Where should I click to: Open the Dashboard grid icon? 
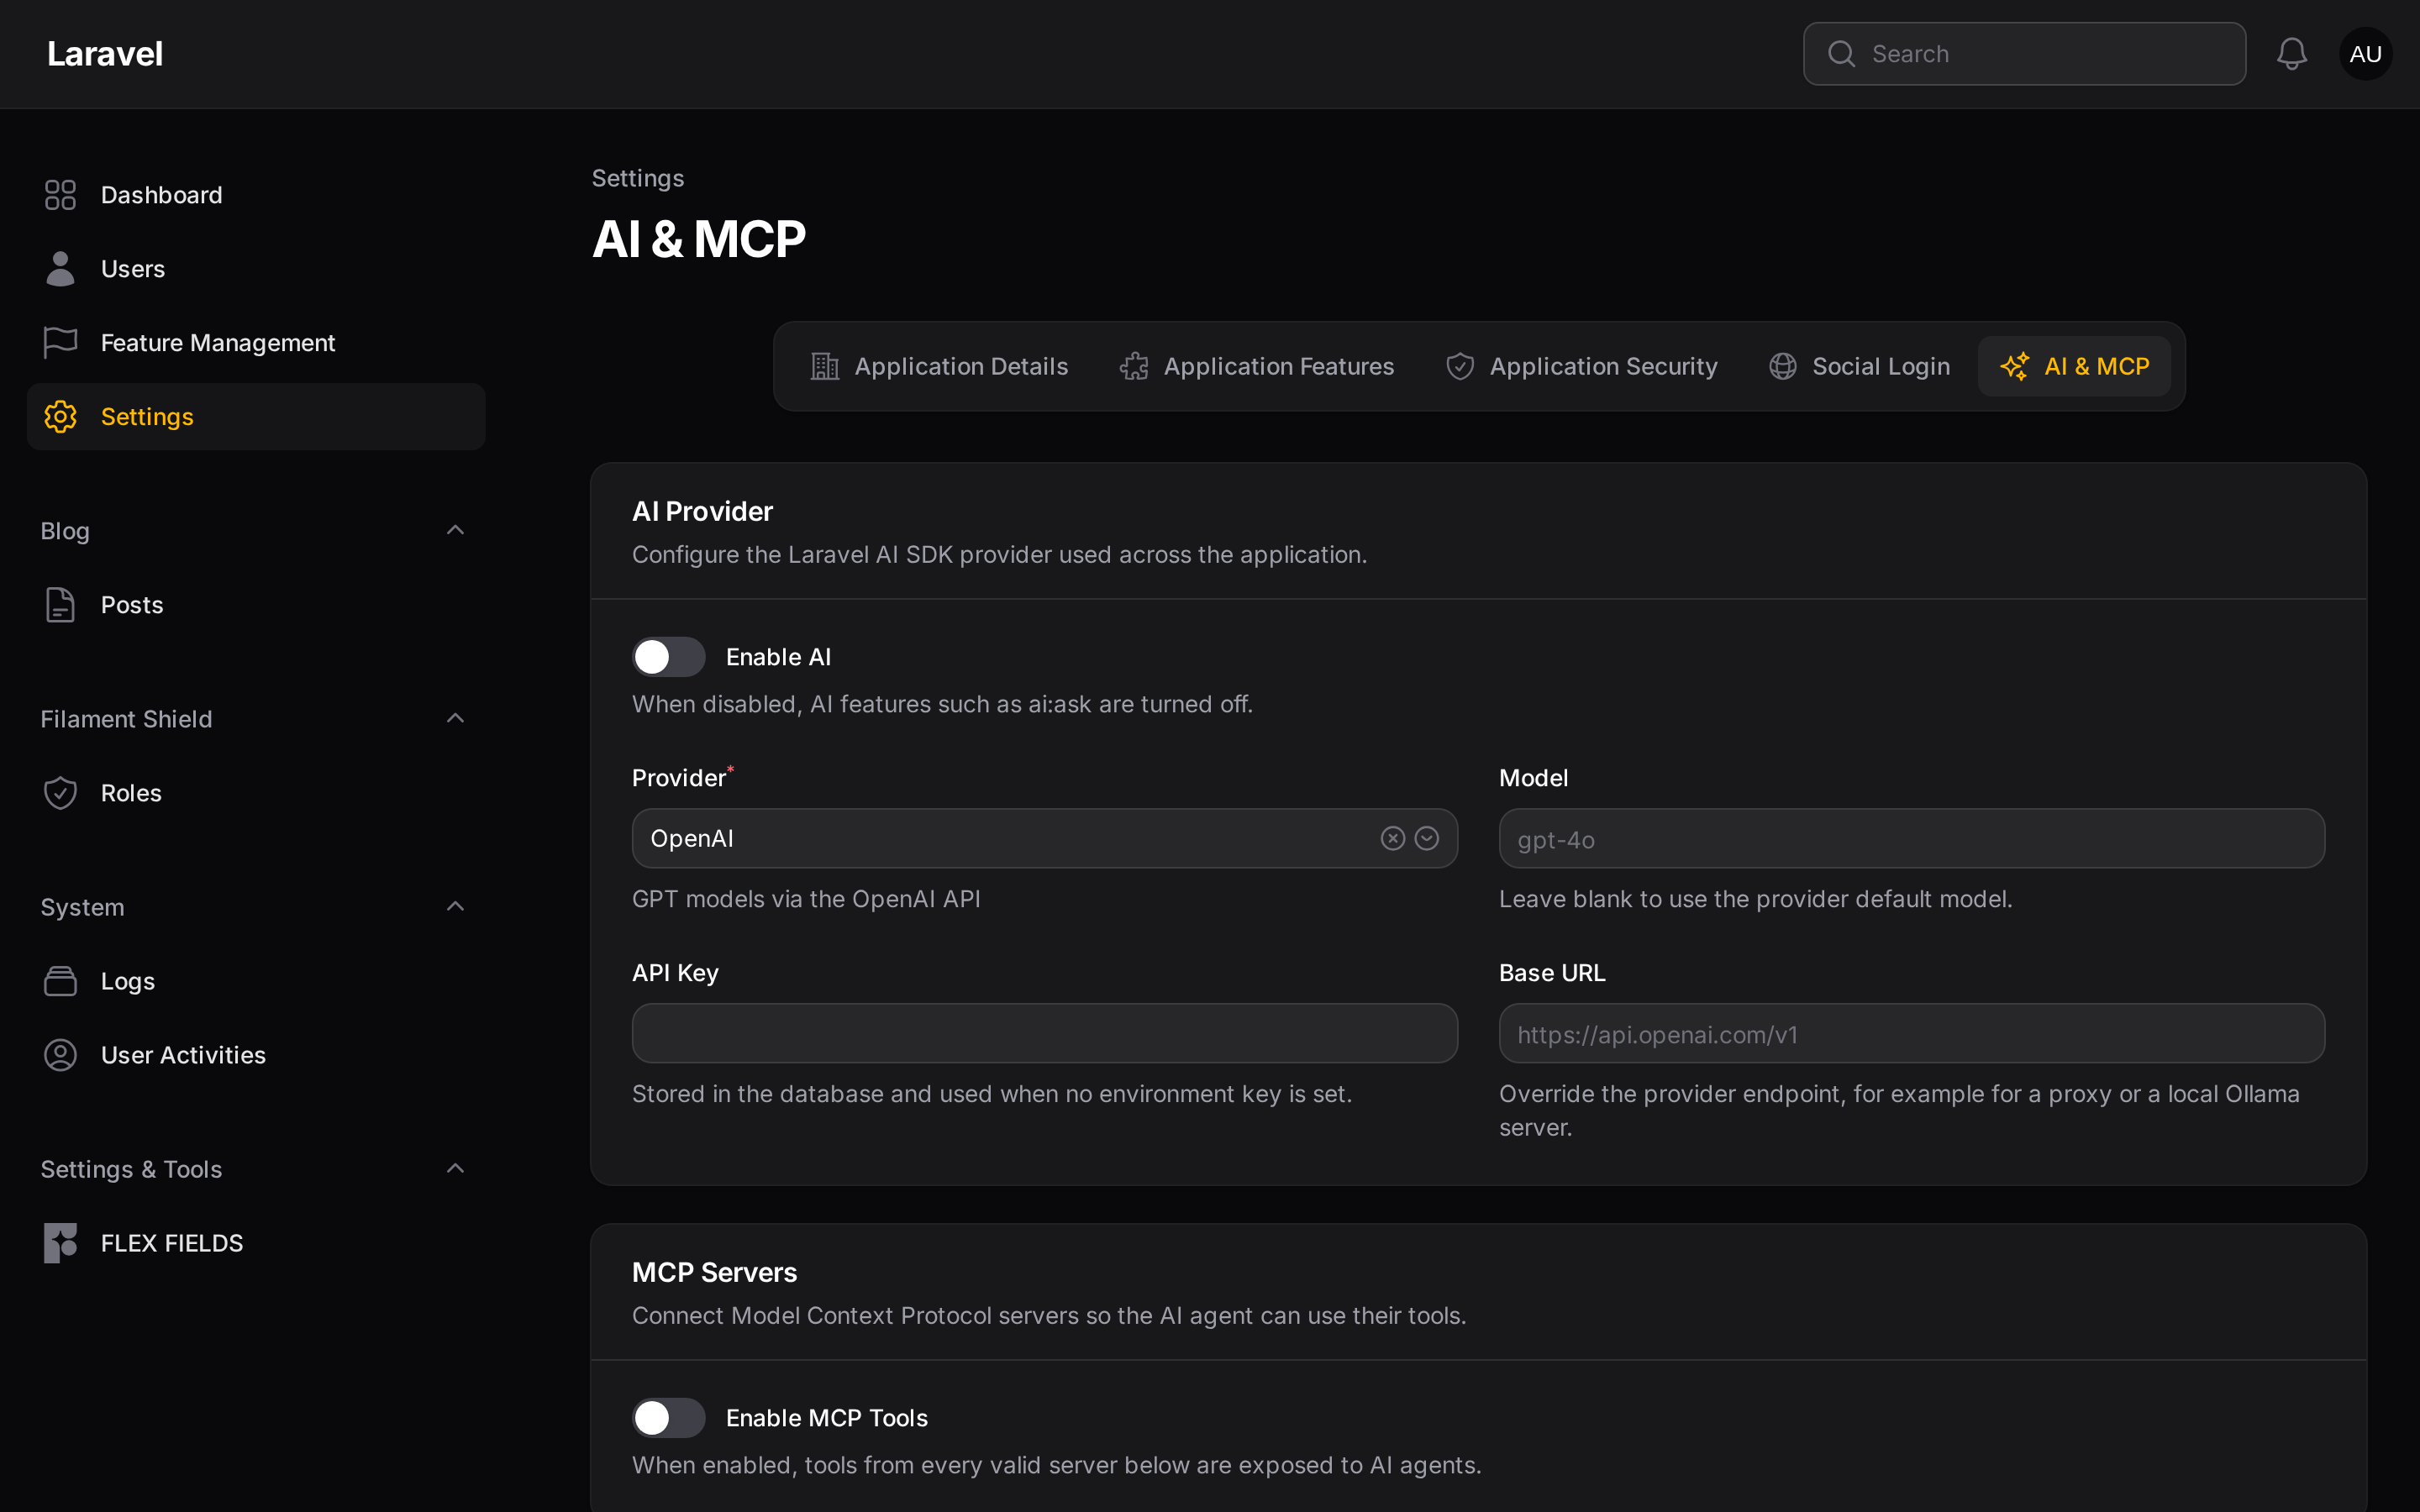click(60, 195)
